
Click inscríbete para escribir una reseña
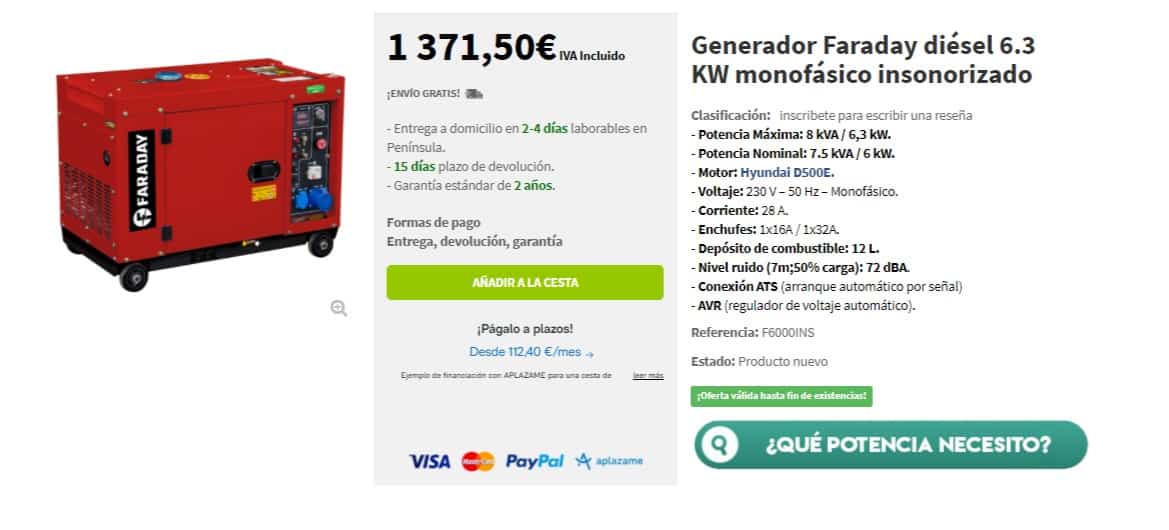pyautogui.click(x=876, y=116)
